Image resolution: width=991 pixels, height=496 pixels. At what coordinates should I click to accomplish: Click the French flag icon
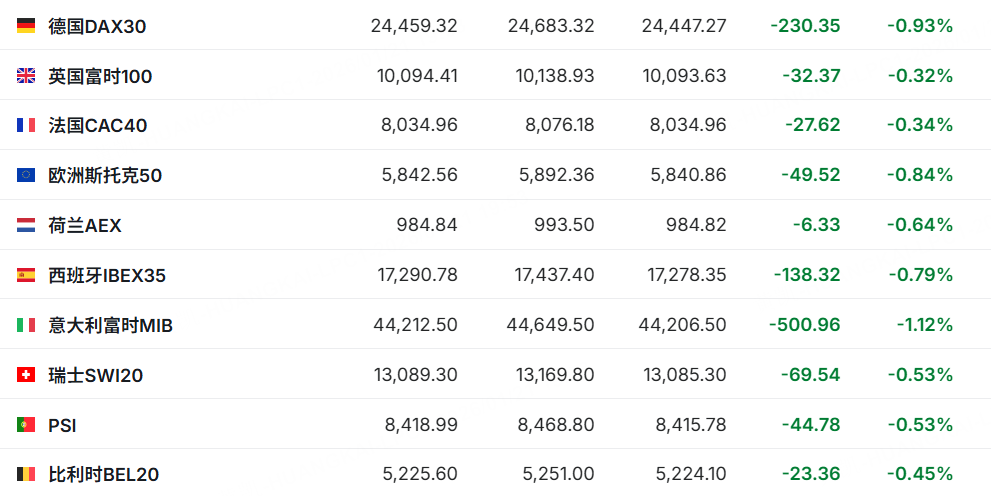[x=26, y=125]
